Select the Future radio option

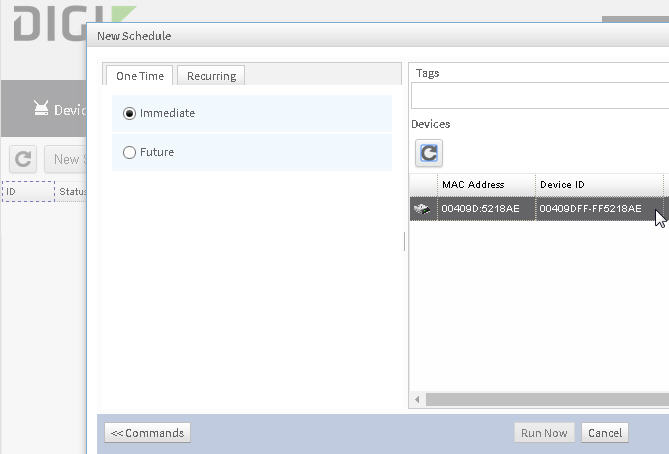pyautogui.click(x=129, y=152)
